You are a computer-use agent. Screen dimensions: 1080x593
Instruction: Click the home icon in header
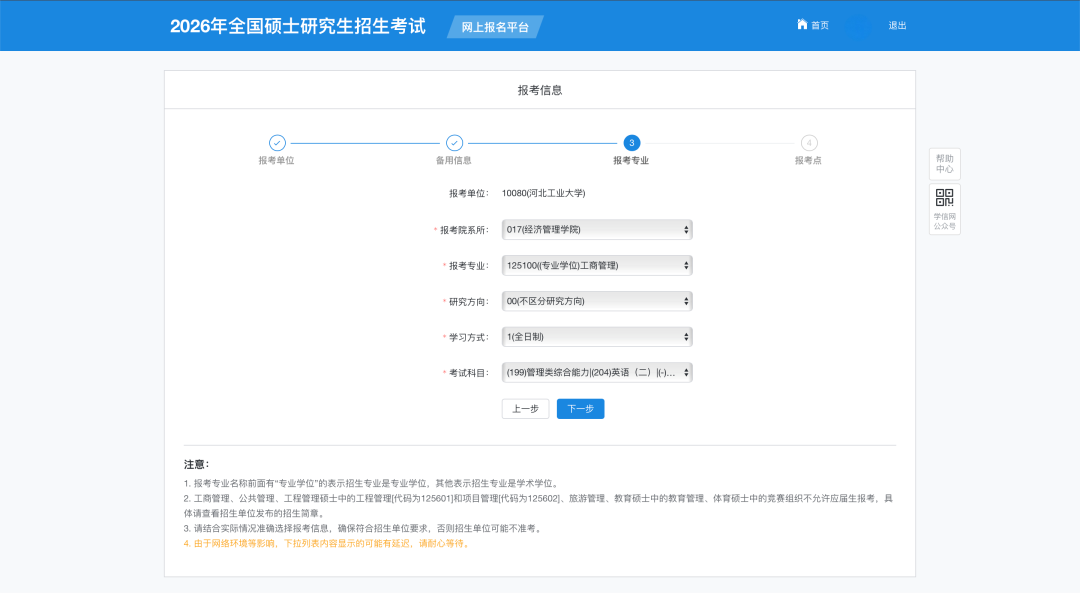click(x=802, y=25)
